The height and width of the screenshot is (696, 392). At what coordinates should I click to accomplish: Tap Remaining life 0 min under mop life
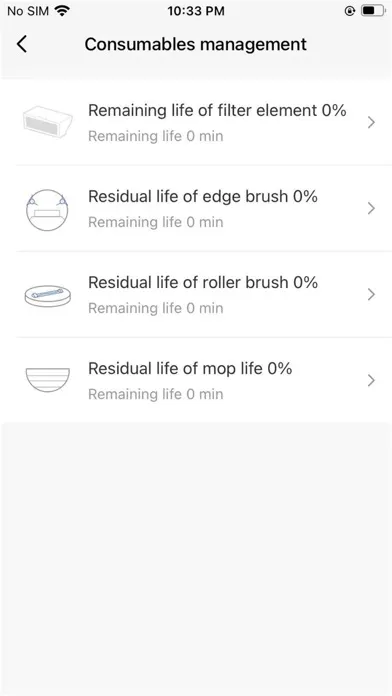(x=155, y=394)
